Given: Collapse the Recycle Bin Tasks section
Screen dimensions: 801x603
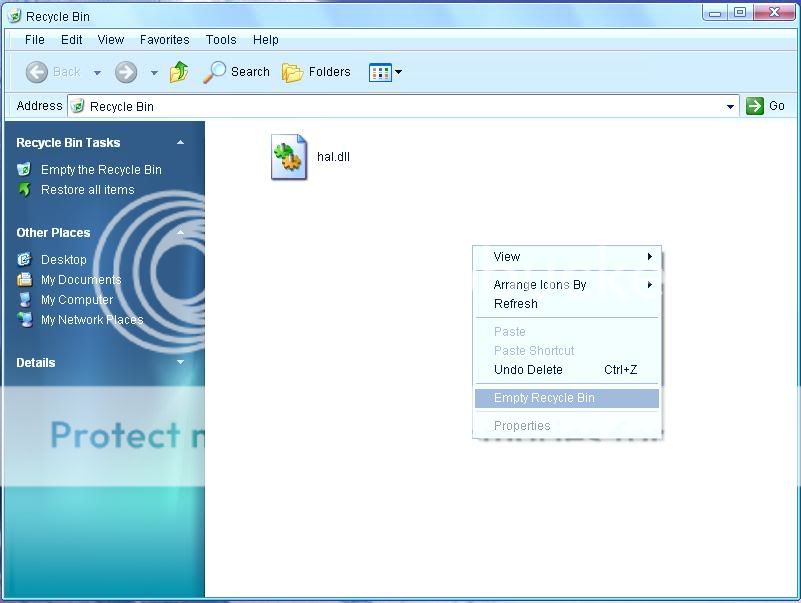Looking at the screenshot, I should 180,143.
